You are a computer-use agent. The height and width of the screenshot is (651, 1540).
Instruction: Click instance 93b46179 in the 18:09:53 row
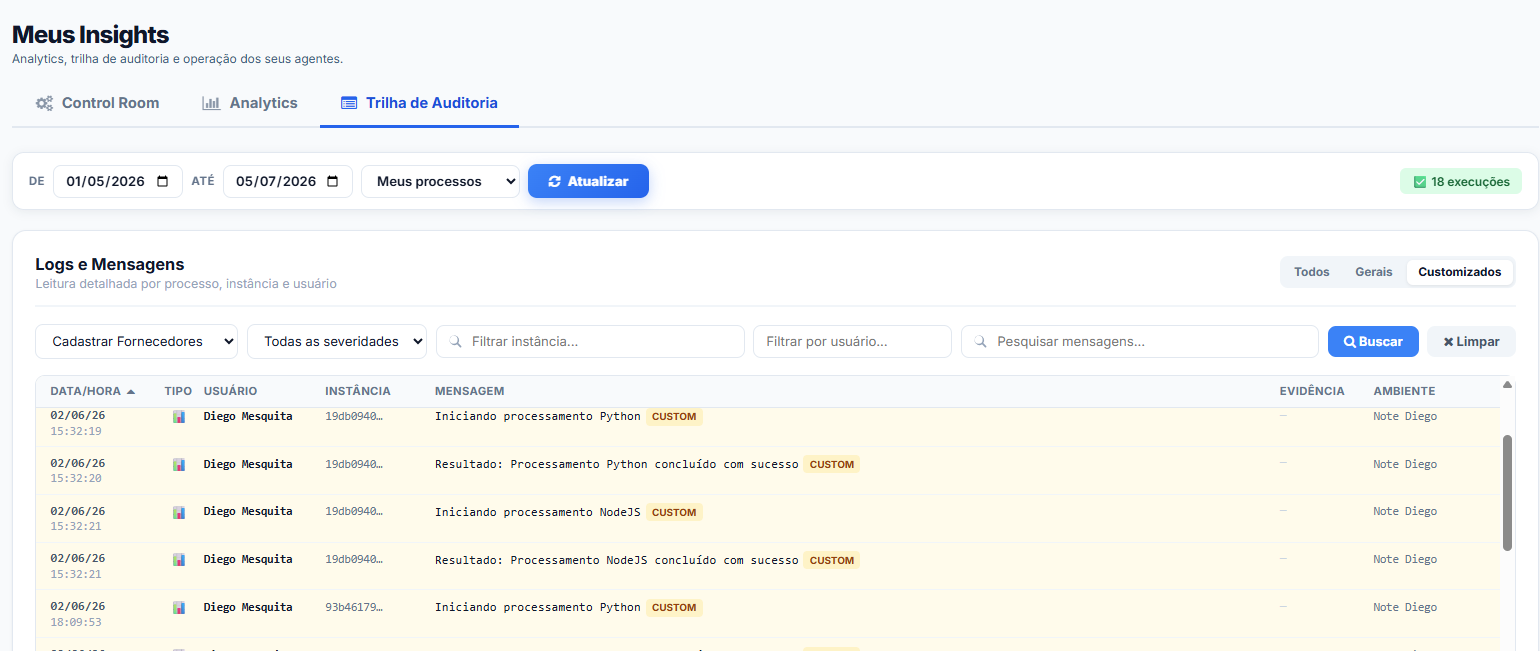click(354, 607)
